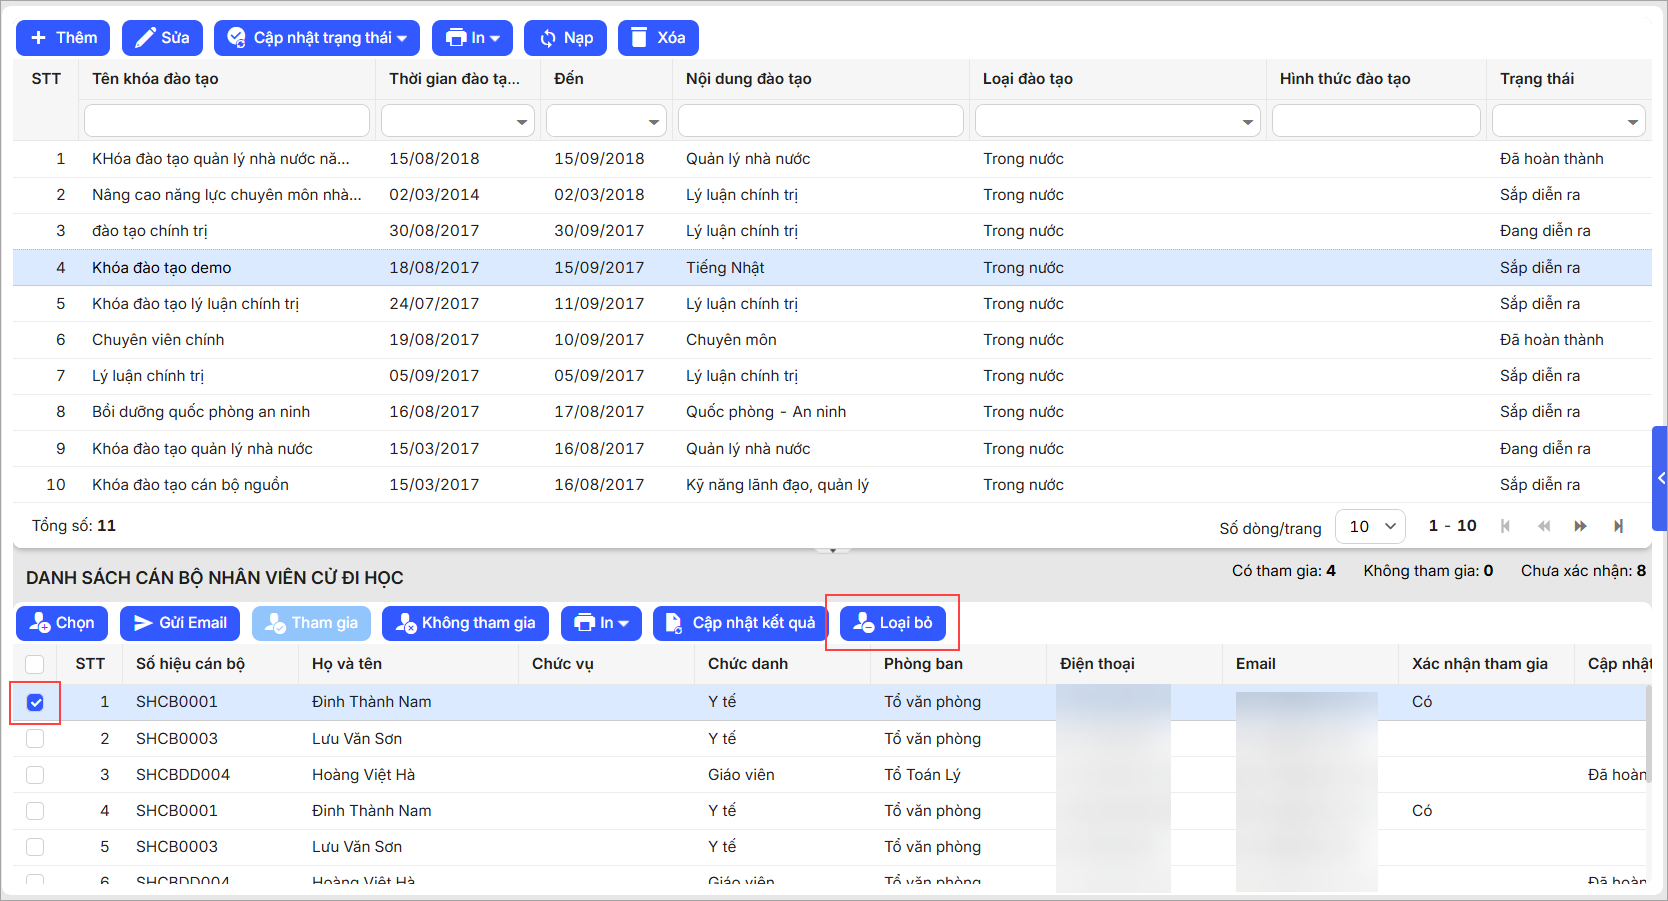
Task: Click the Không tham gia button
Action: click(x=465, y=623)
